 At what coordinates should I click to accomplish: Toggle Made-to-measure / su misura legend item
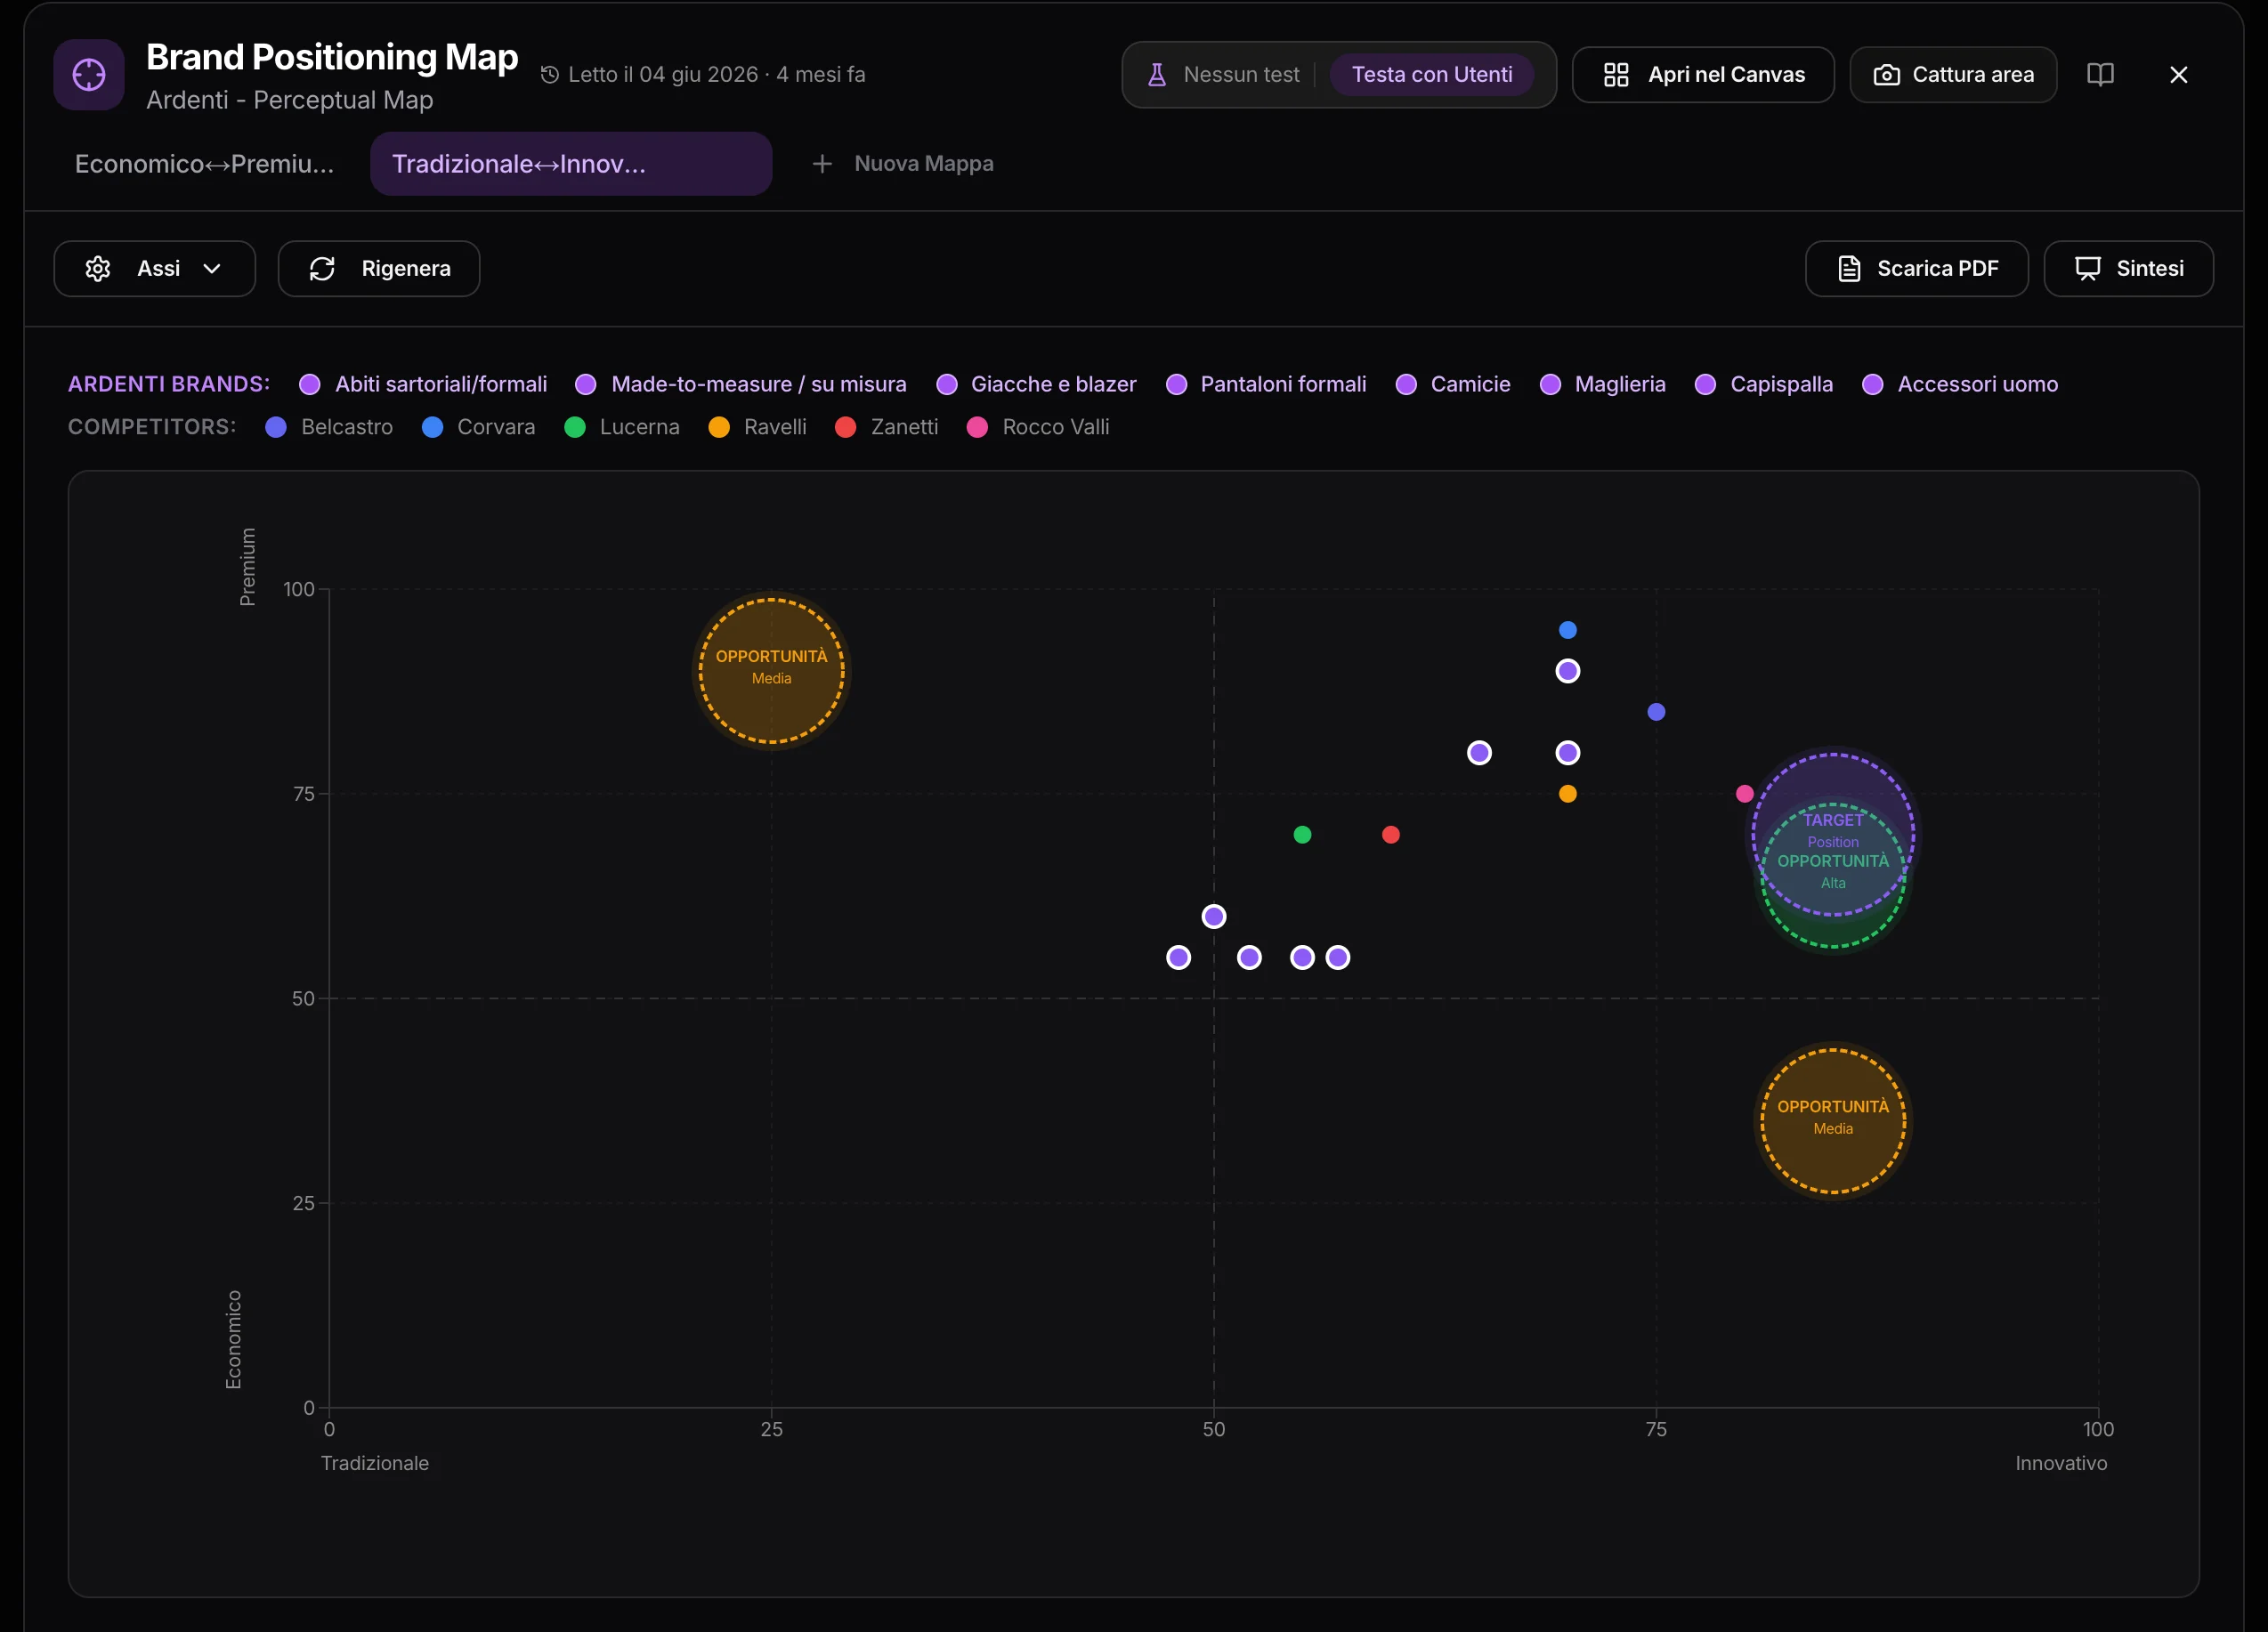click(x=741, y=385)
